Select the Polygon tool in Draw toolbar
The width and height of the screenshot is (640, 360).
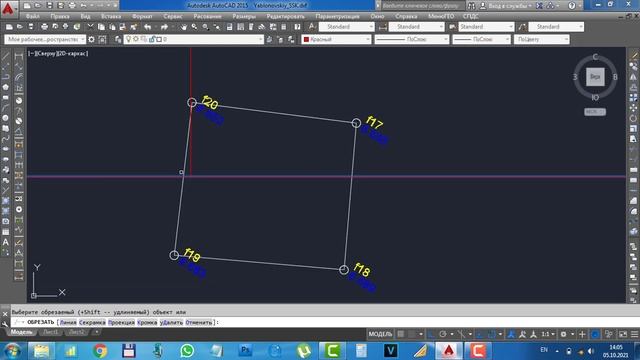pos(6,87)
